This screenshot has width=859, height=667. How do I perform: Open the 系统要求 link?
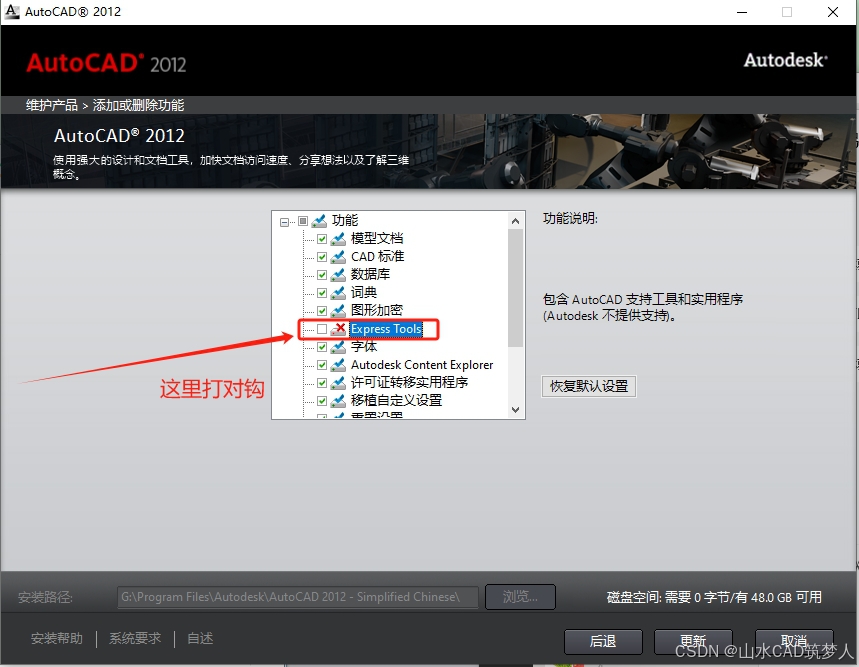point(135,639)
